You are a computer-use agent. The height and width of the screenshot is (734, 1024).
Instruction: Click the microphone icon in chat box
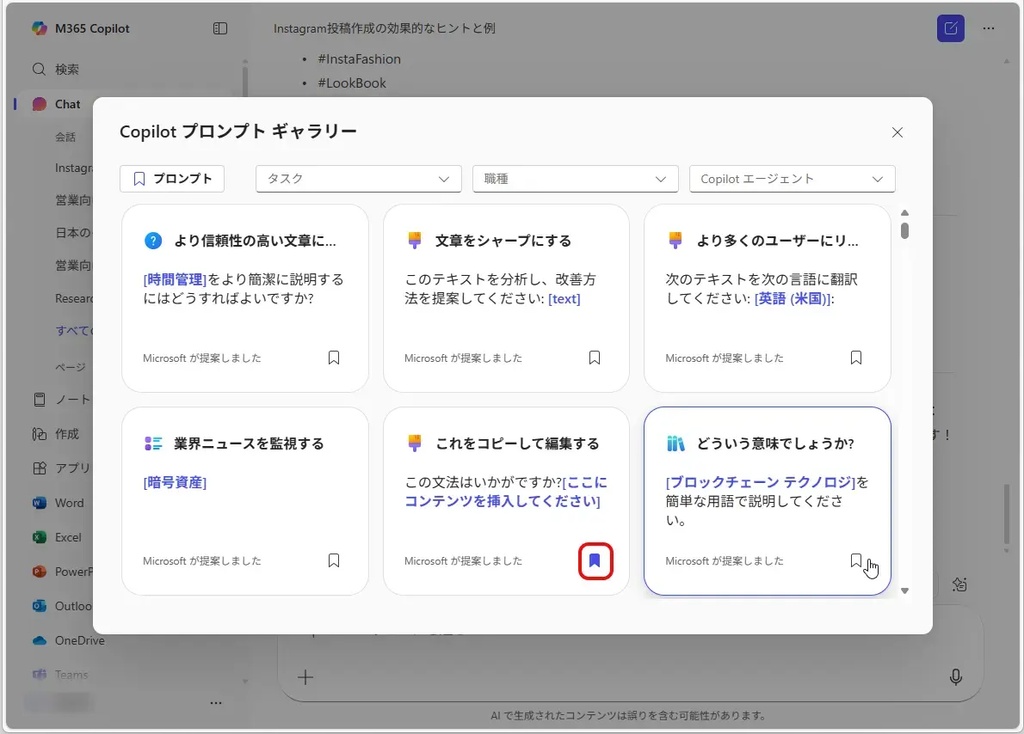[x=955, y=677]
